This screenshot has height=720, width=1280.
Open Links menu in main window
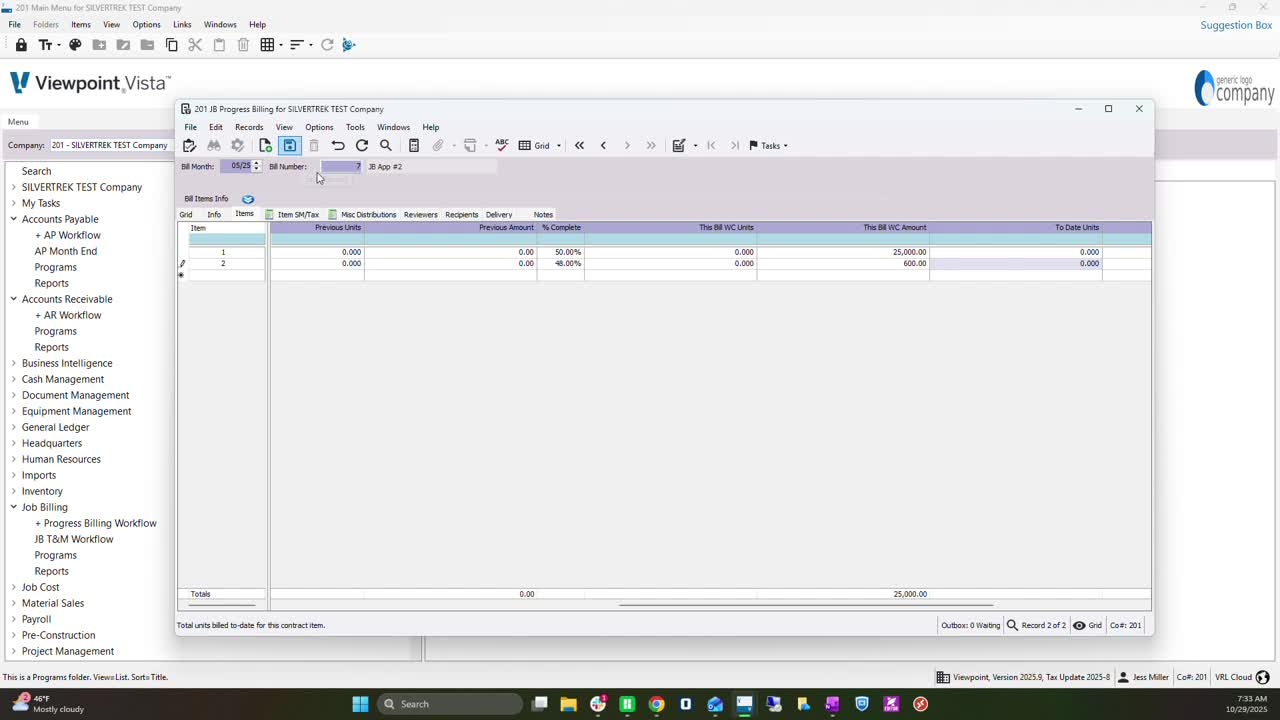182,24
